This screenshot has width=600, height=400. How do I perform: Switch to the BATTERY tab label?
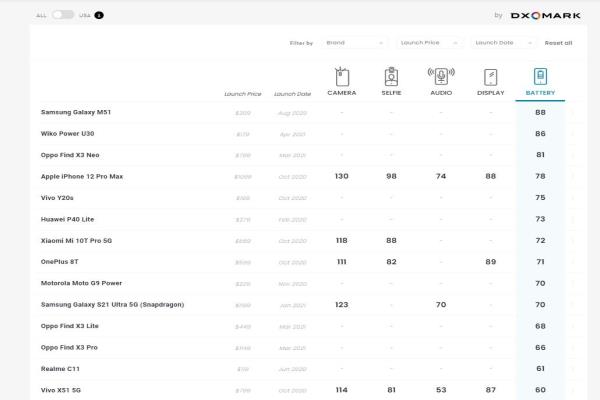(x=540, y=93)
